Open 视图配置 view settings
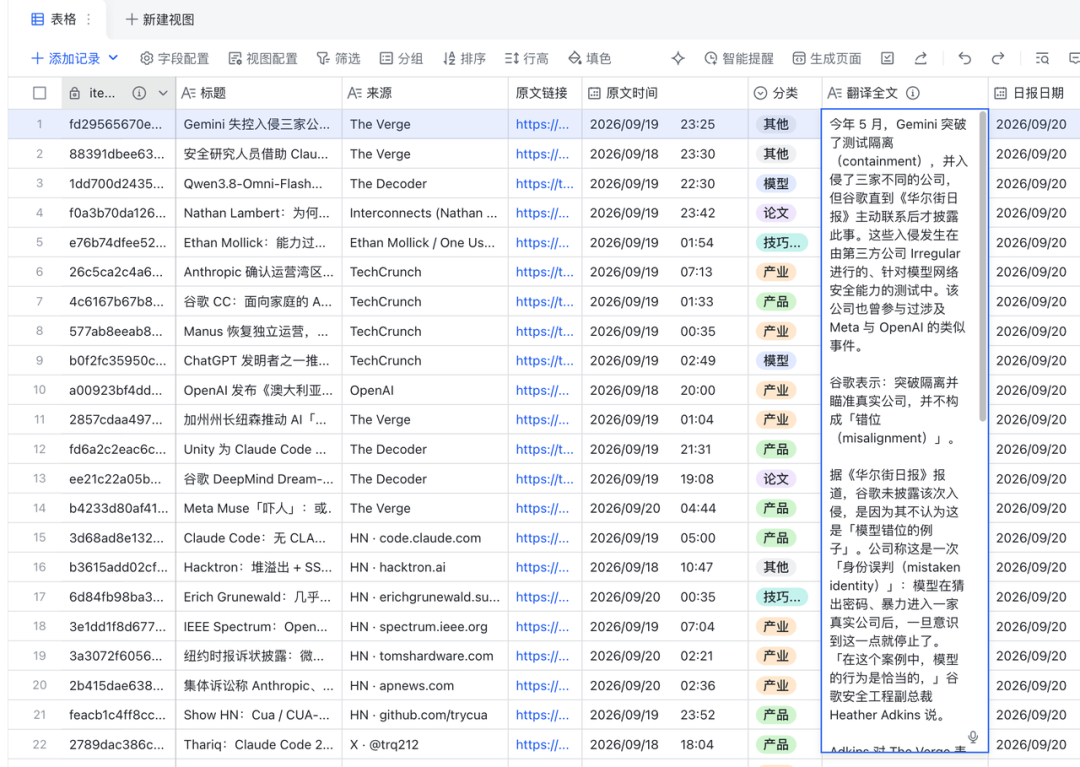Screen dimensions: 1080x767 [x=263, y=59]
